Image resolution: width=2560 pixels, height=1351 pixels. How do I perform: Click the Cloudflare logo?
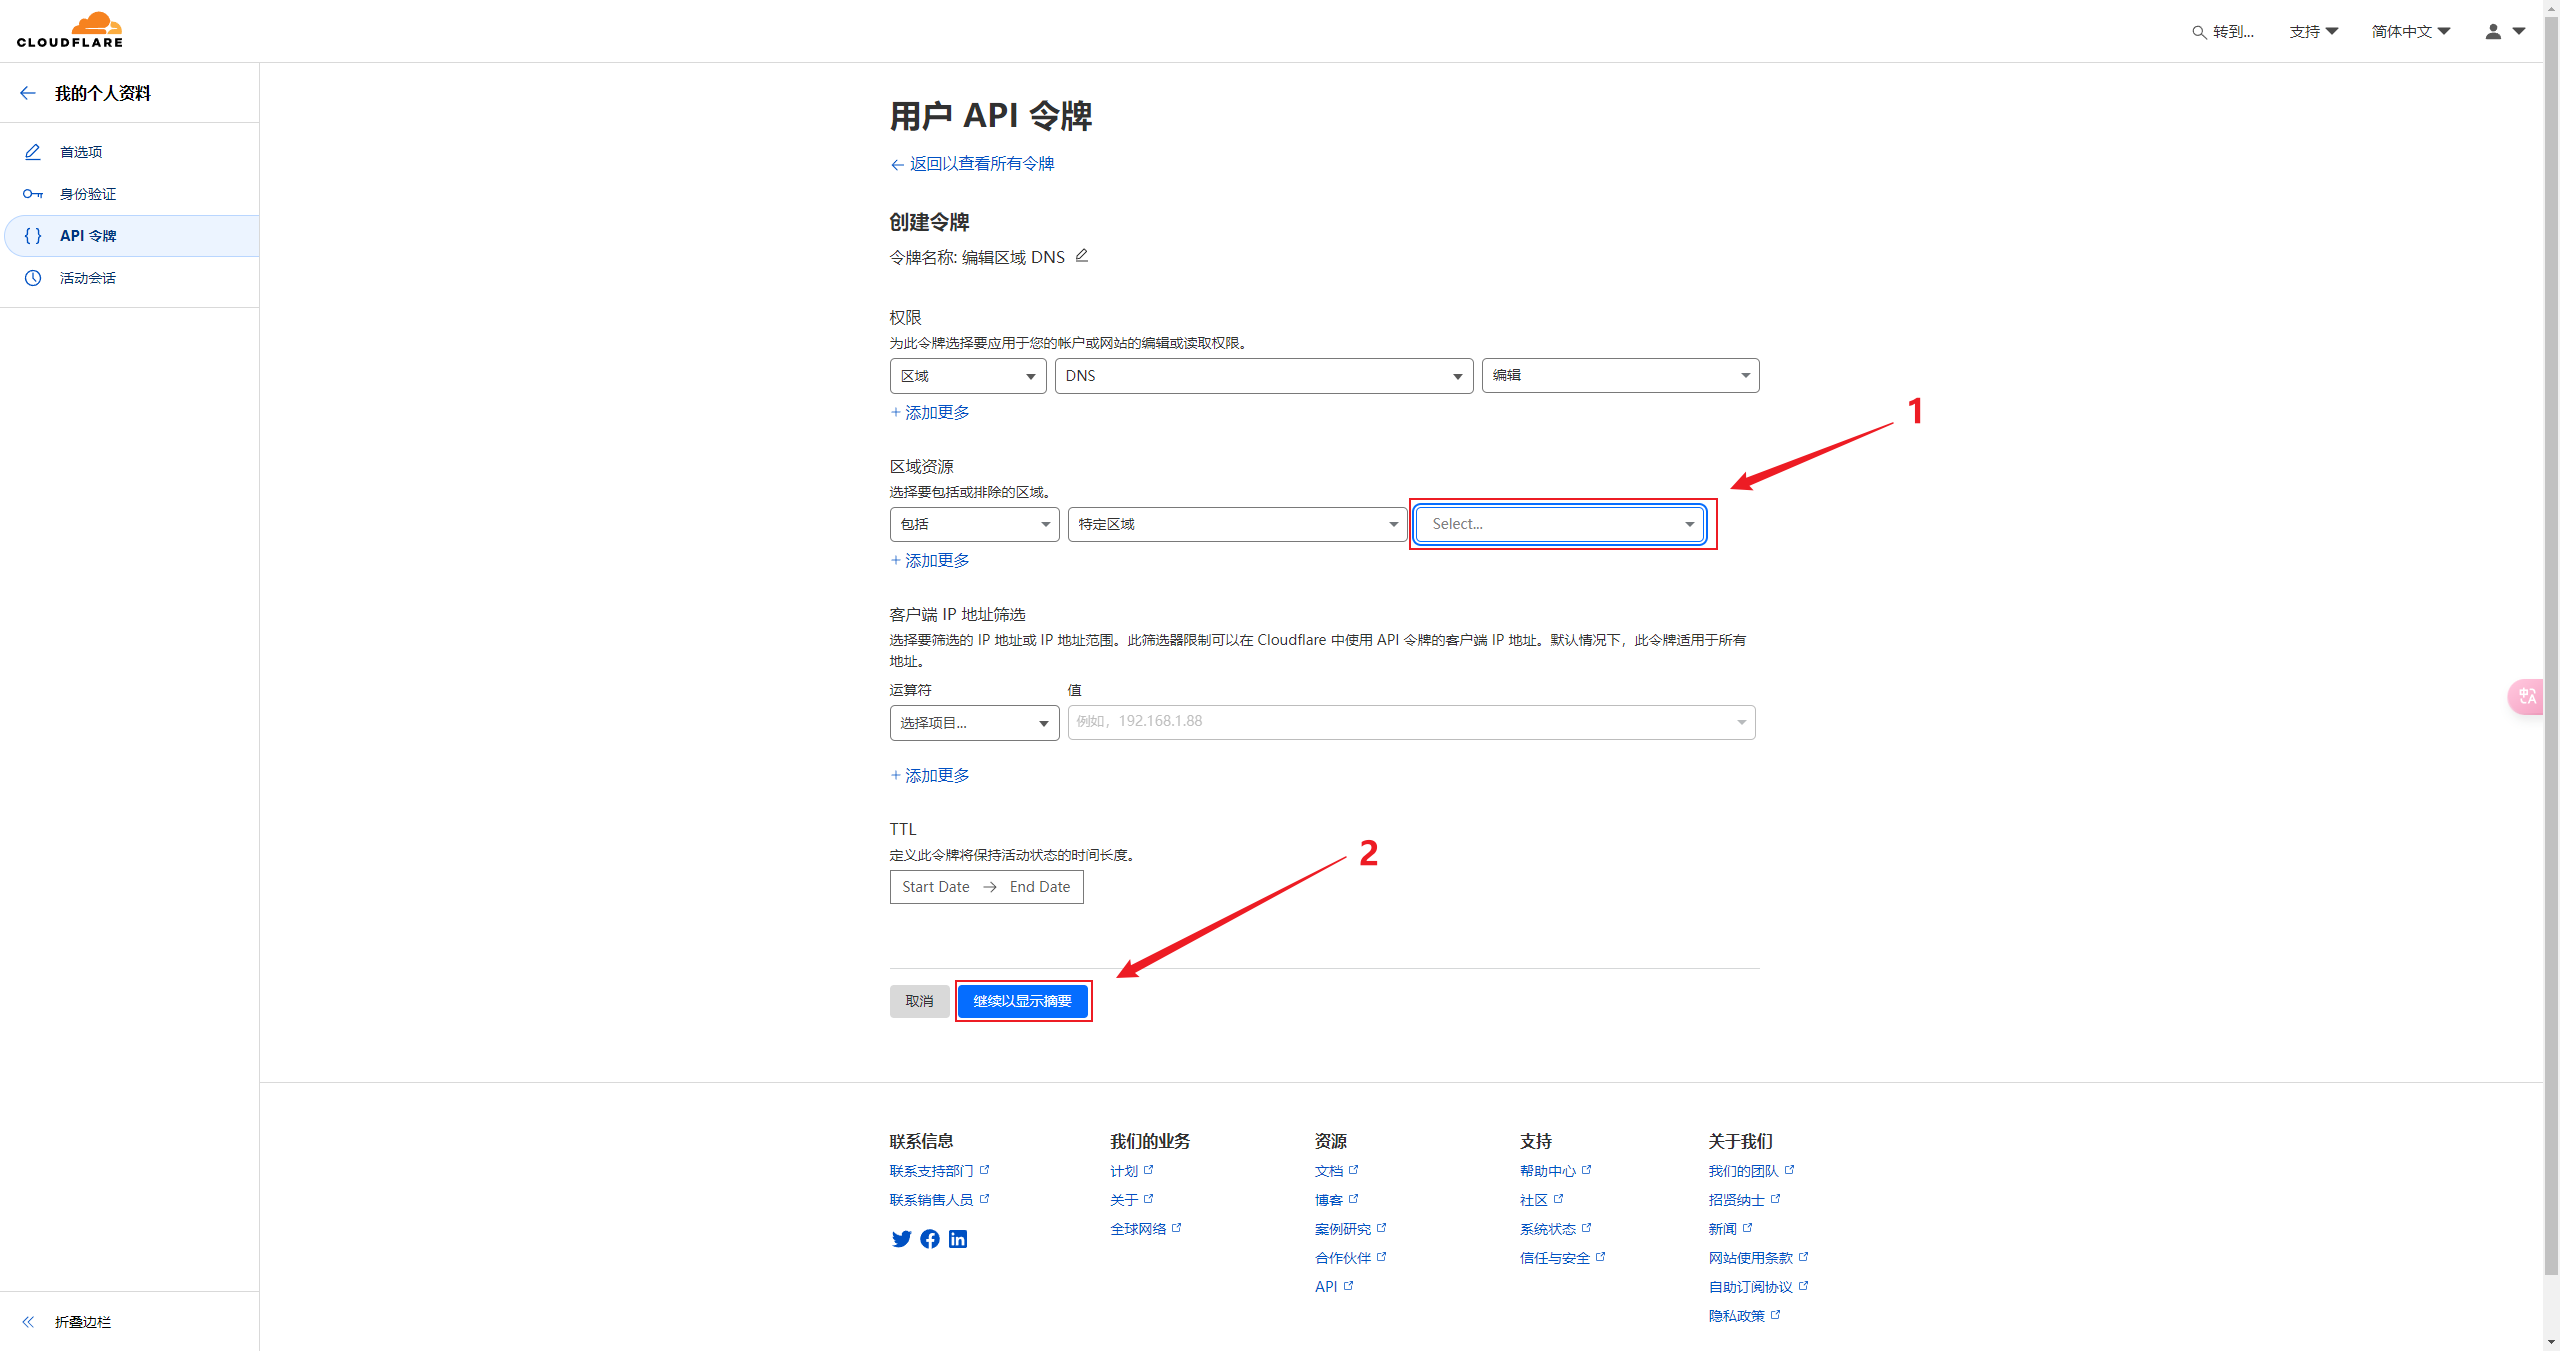(x=70, y=30)
